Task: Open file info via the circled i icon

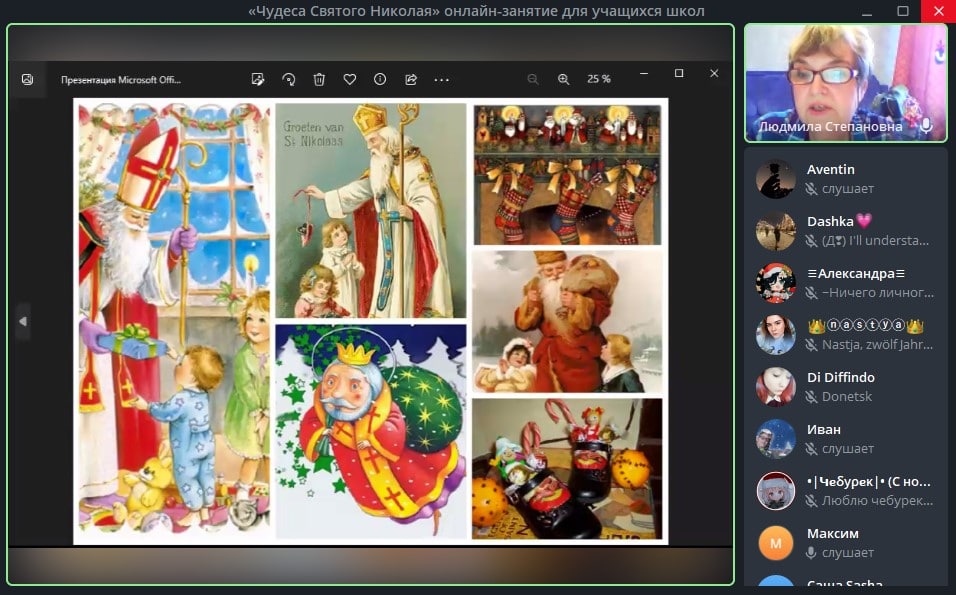Action: point(380,79)
